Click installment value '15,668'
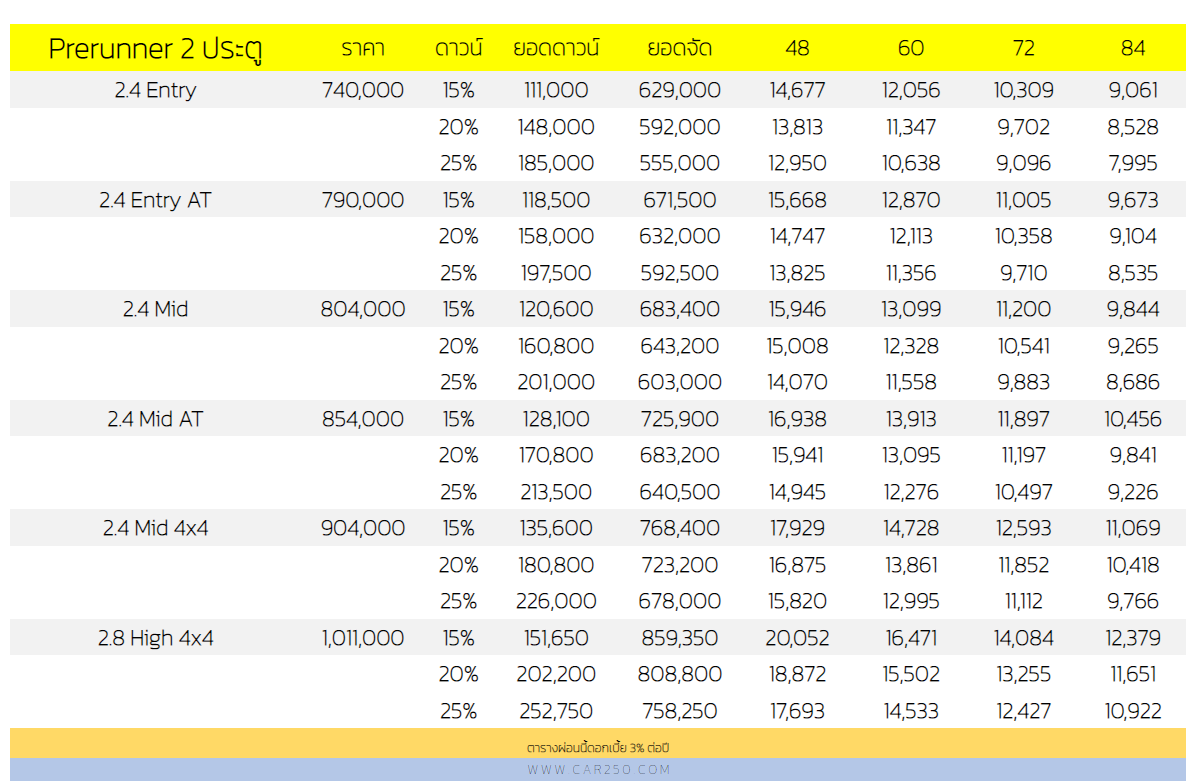Viewport: 1198px width, 784px height. click(797, 200)
